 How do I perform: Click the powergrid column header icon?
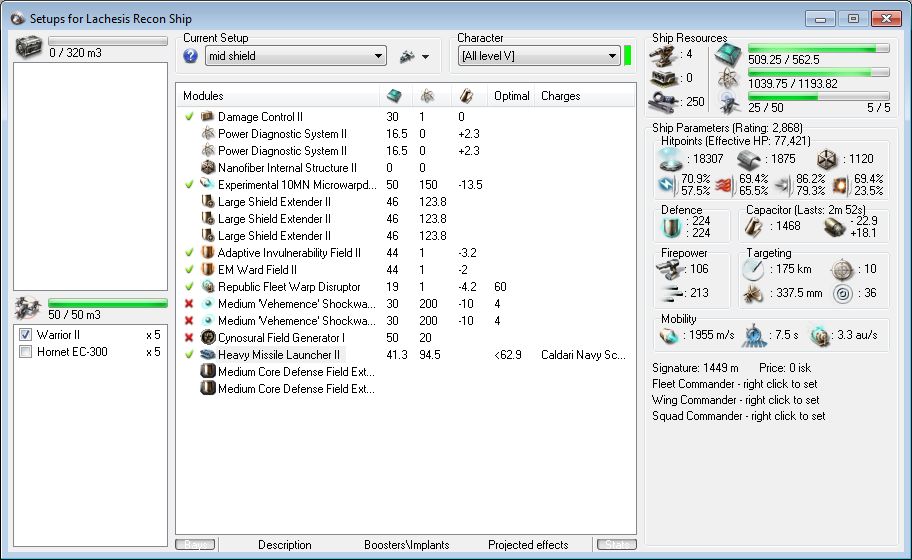(428, 95)
